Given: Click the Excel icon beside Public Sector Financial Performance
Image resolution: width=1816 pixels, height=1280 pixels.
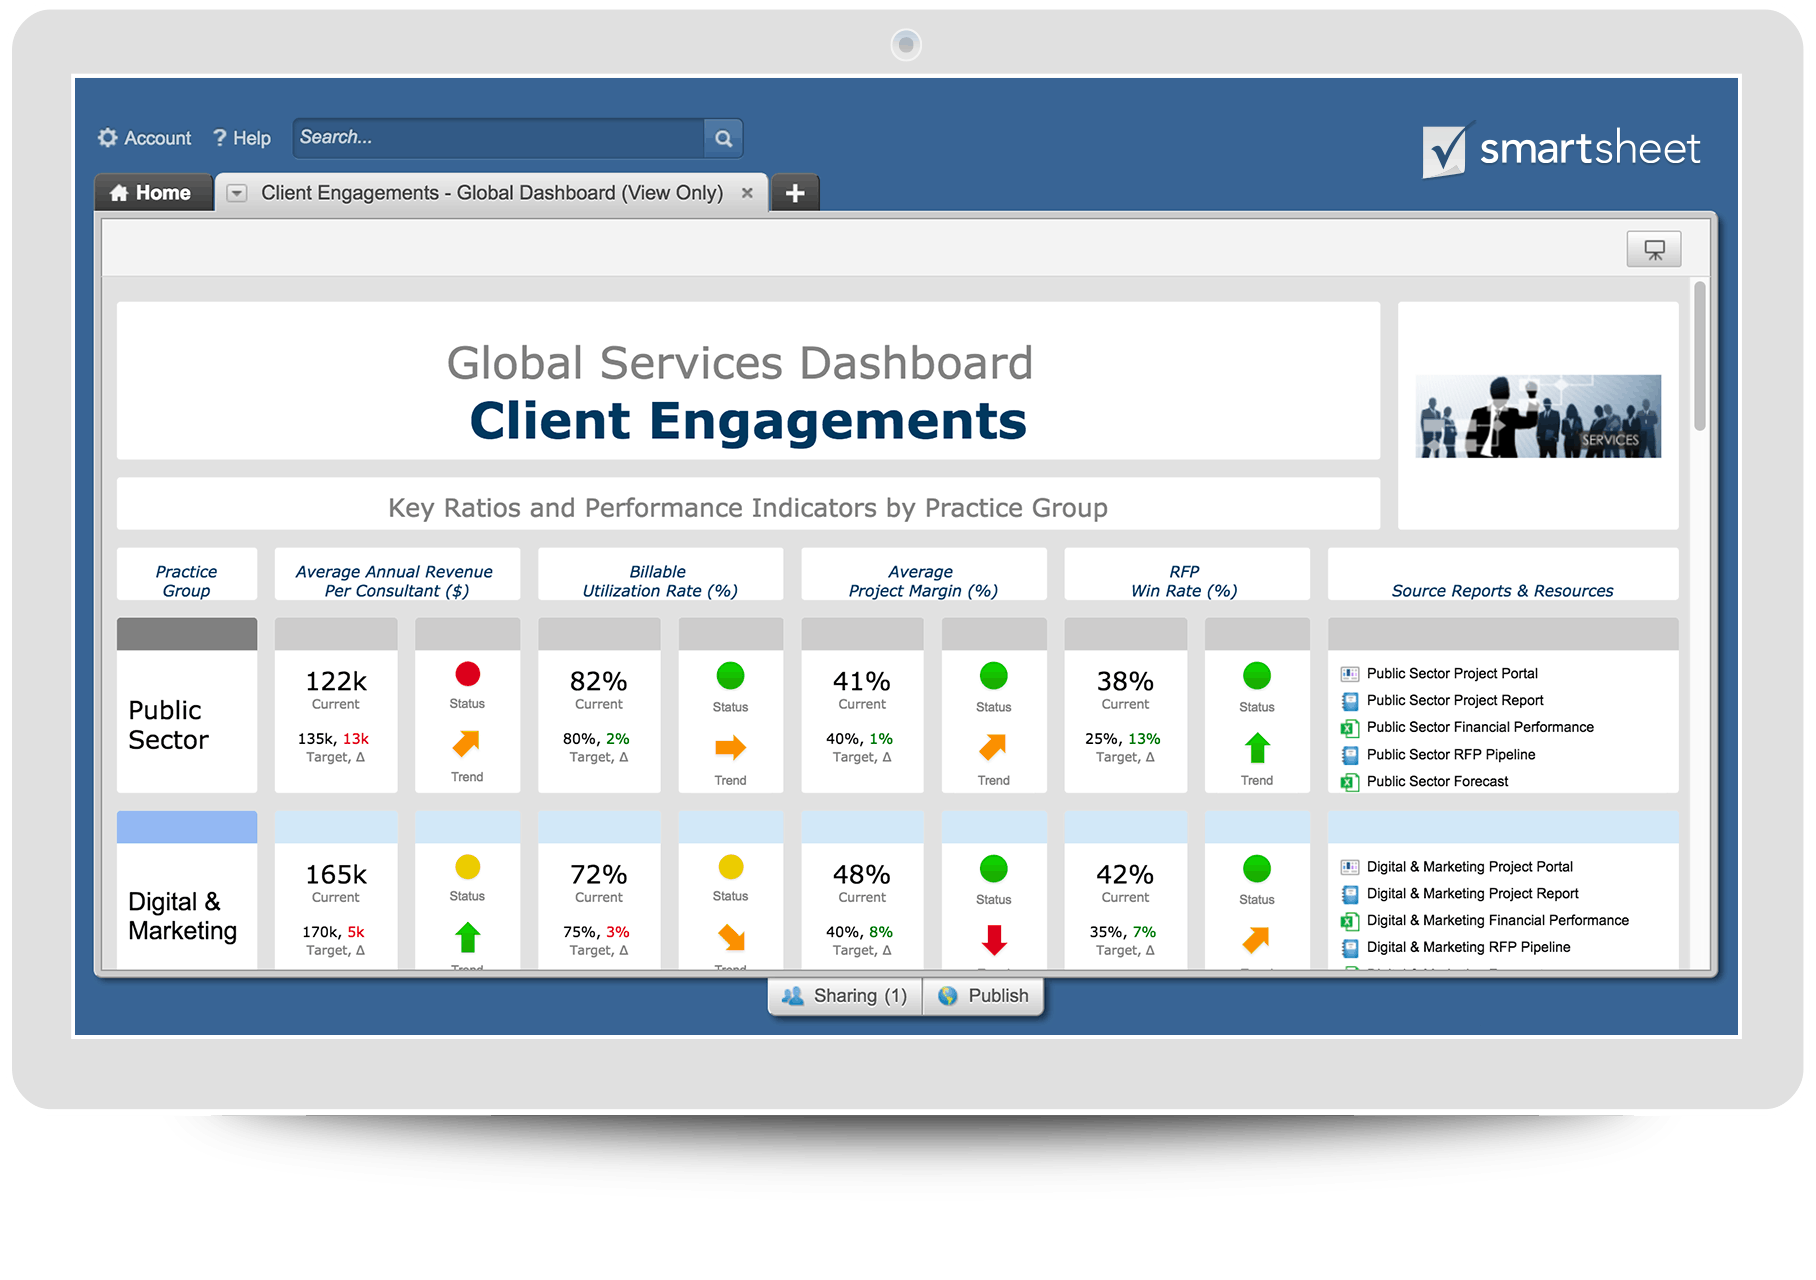Looking at the screenshot, I should click(1349, 727).
